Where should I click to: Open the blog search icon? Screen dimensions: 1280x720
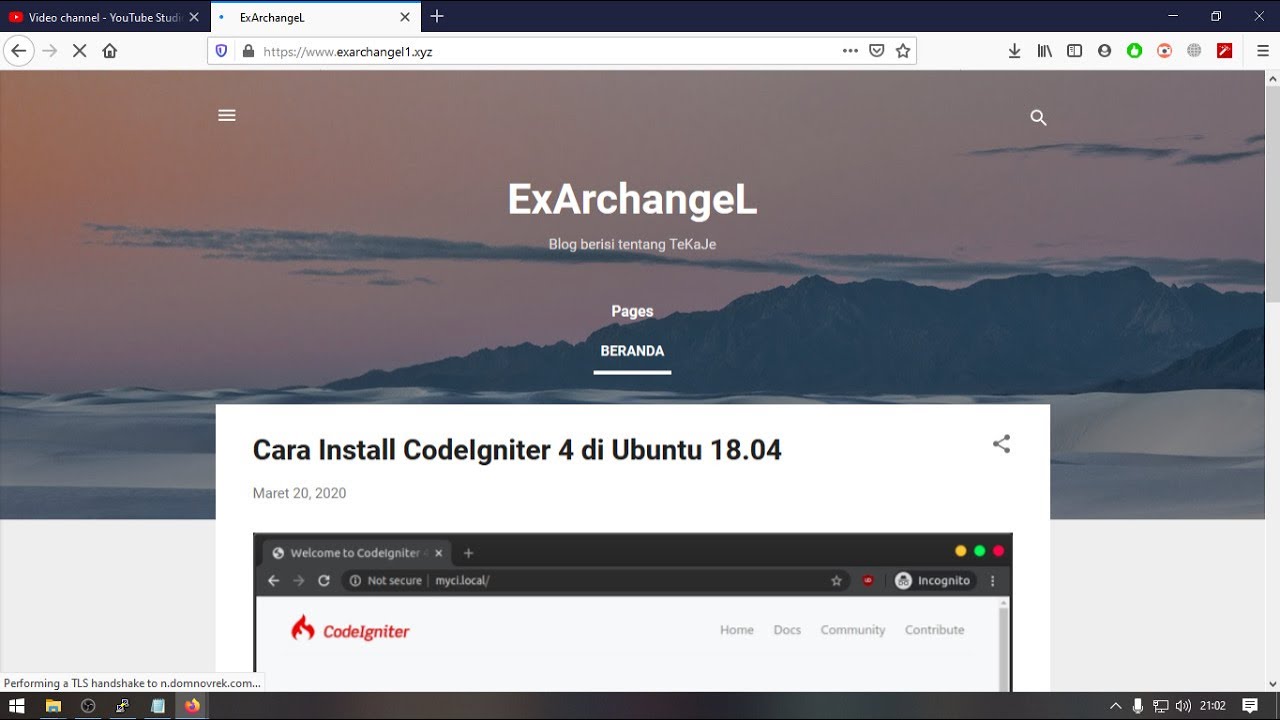(x=1038, y=118)
